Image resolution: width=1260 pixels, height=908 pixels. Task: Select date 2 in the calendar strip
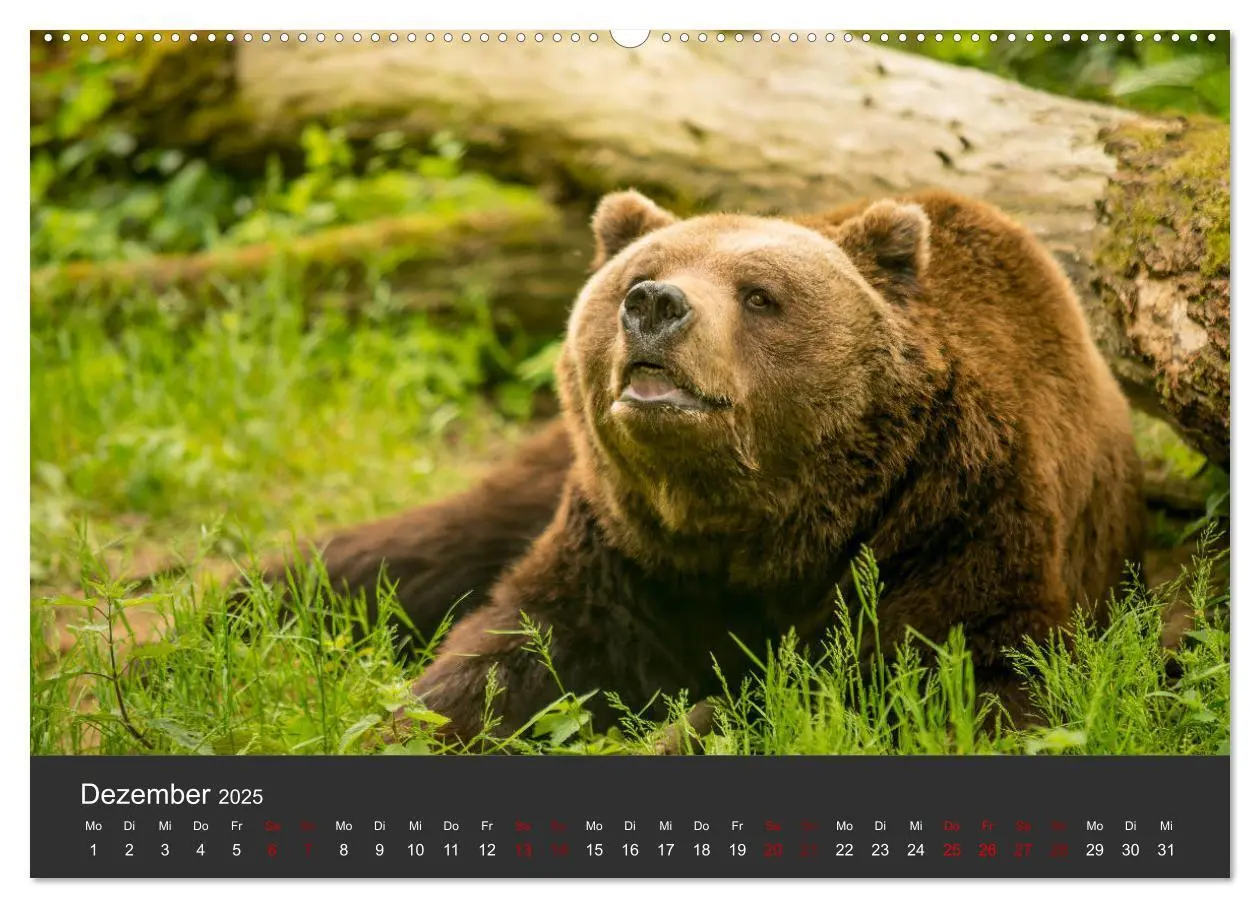coord(129,850)
